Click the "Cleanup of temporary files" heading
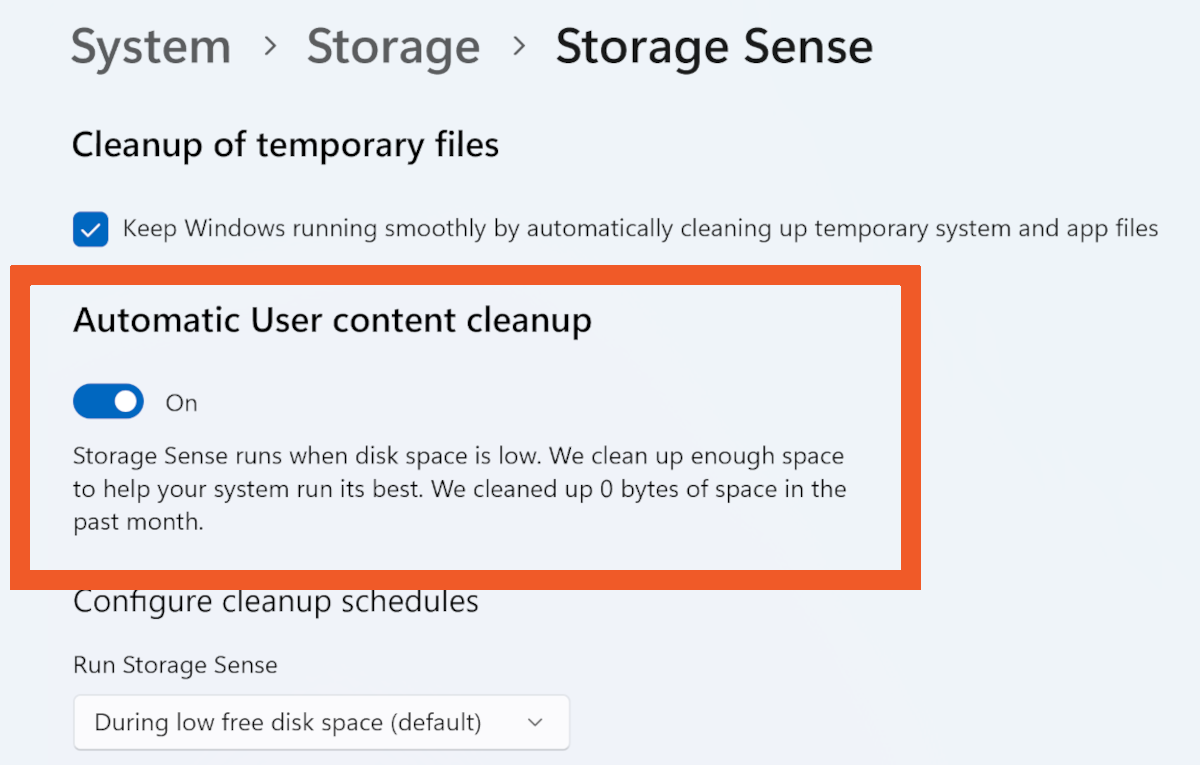This screenshot has width=1200, height=765. [285, 145]
